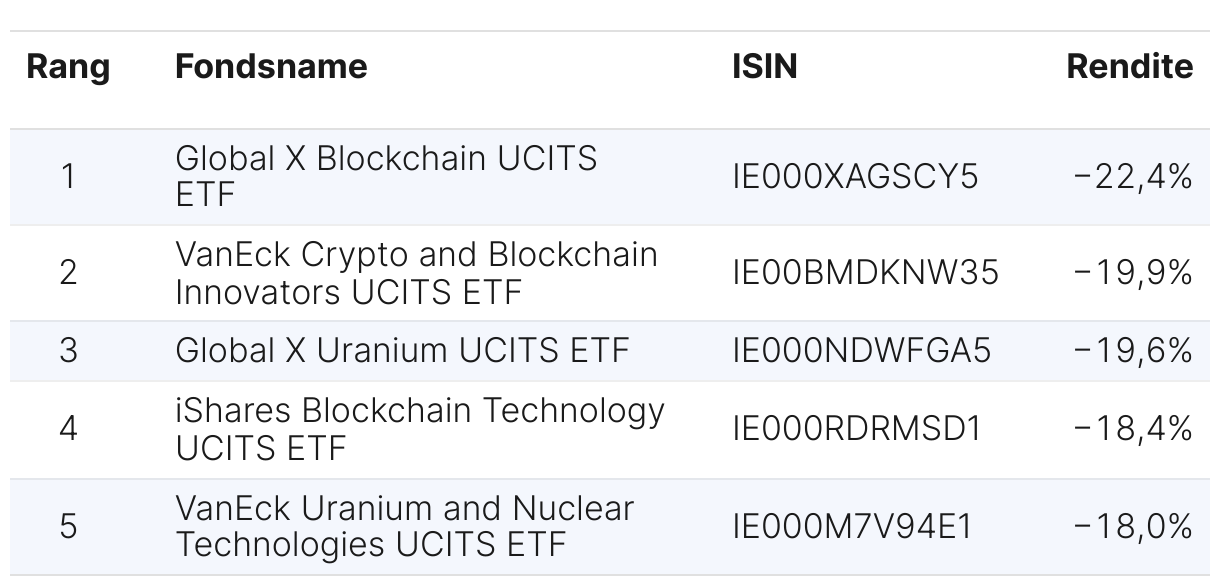Screen dimensions: 1220x586
Task: Select the ISIN IE00BMDKNW35 cell
Action: coord(865,272)
